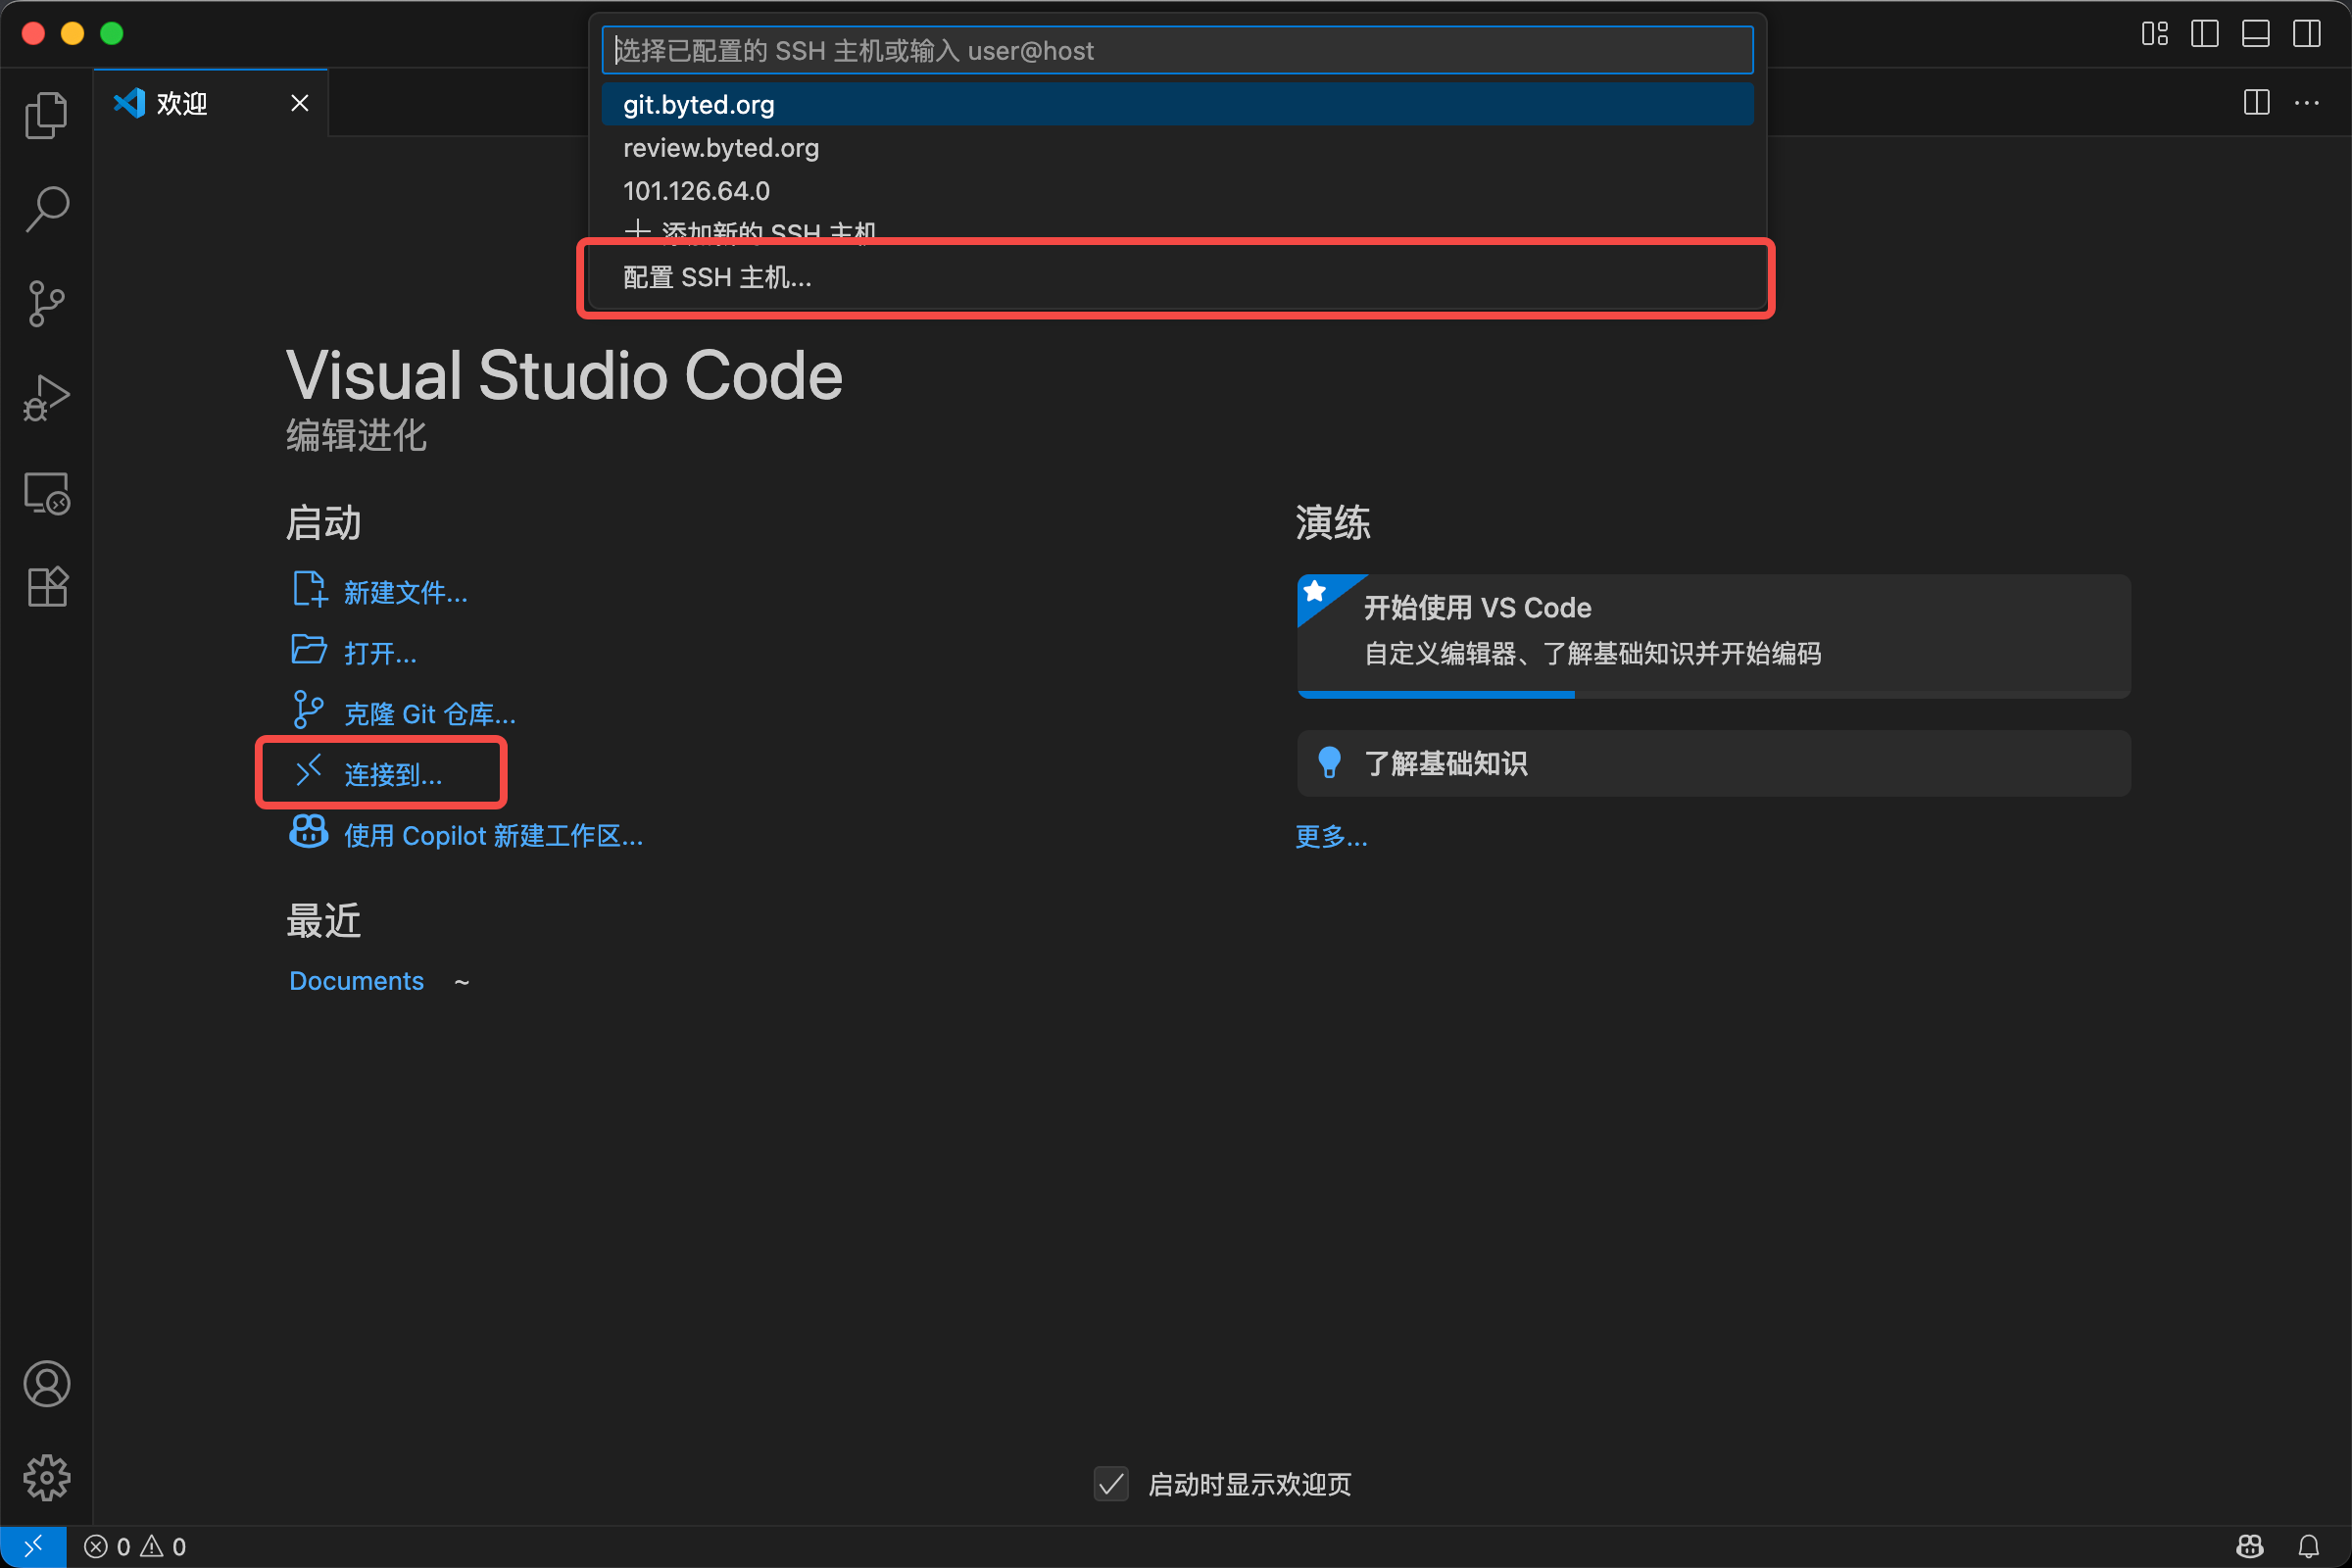Uncheck the show welcome page on startup checkbox
This screenshot has height=1568, width=2352.
click(1111, 1484)
